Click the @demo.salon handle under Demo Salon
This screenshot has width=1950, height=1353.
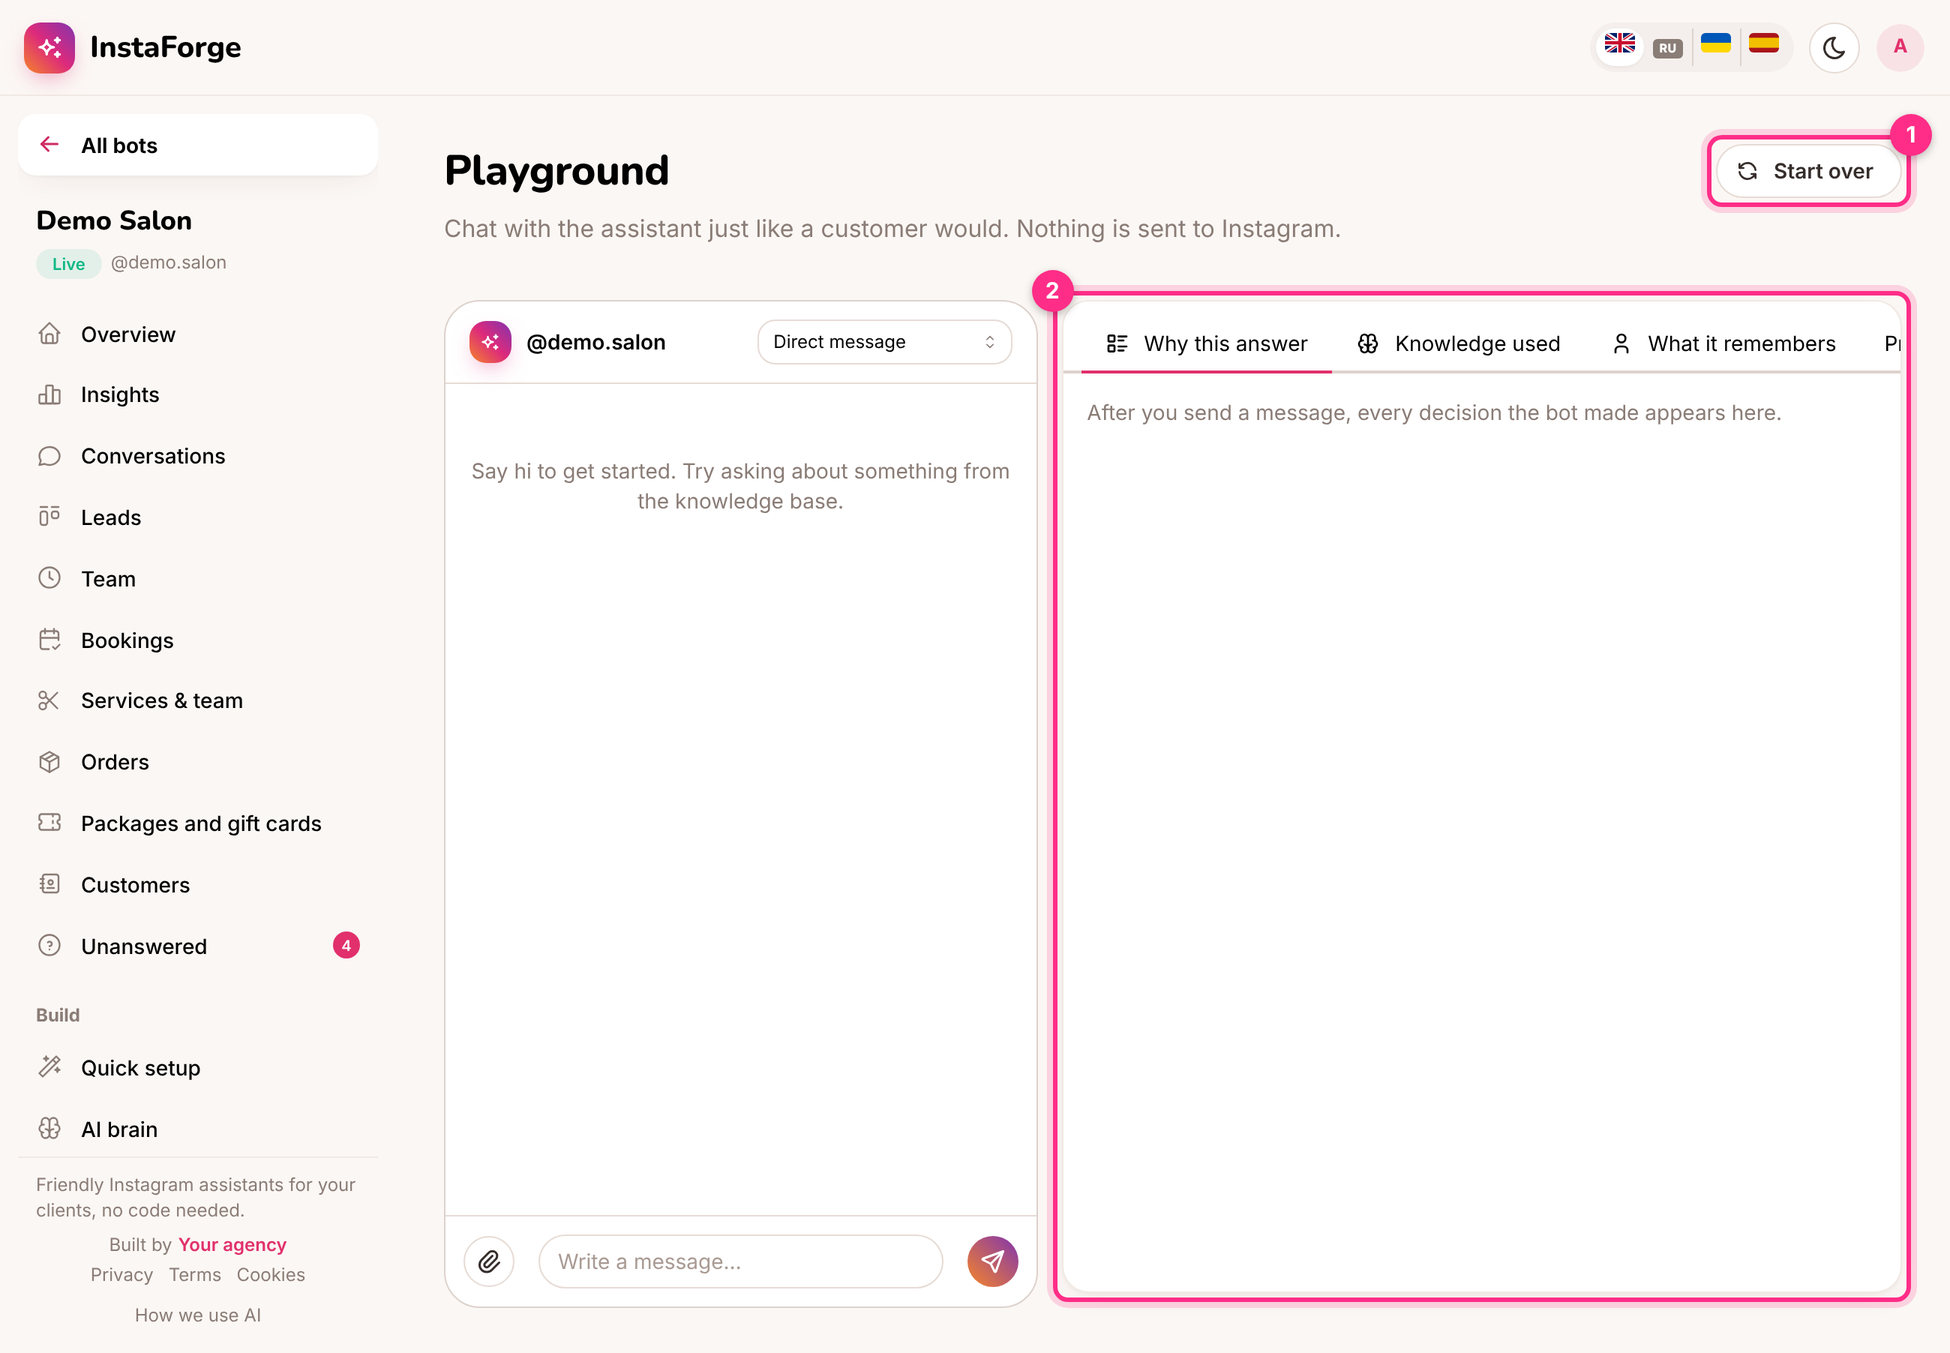coord(168,262)
